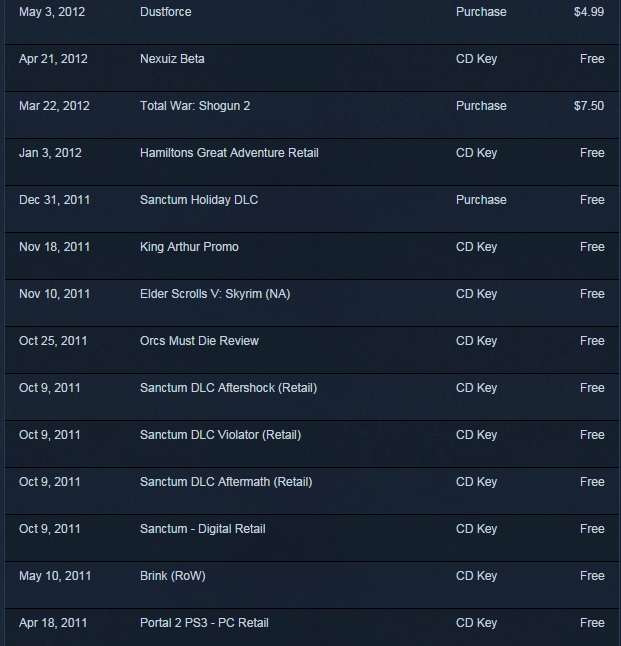Open Sanctum DLC Aftermath (Retail) entry

pyautogui.click(x=312, y=491)
